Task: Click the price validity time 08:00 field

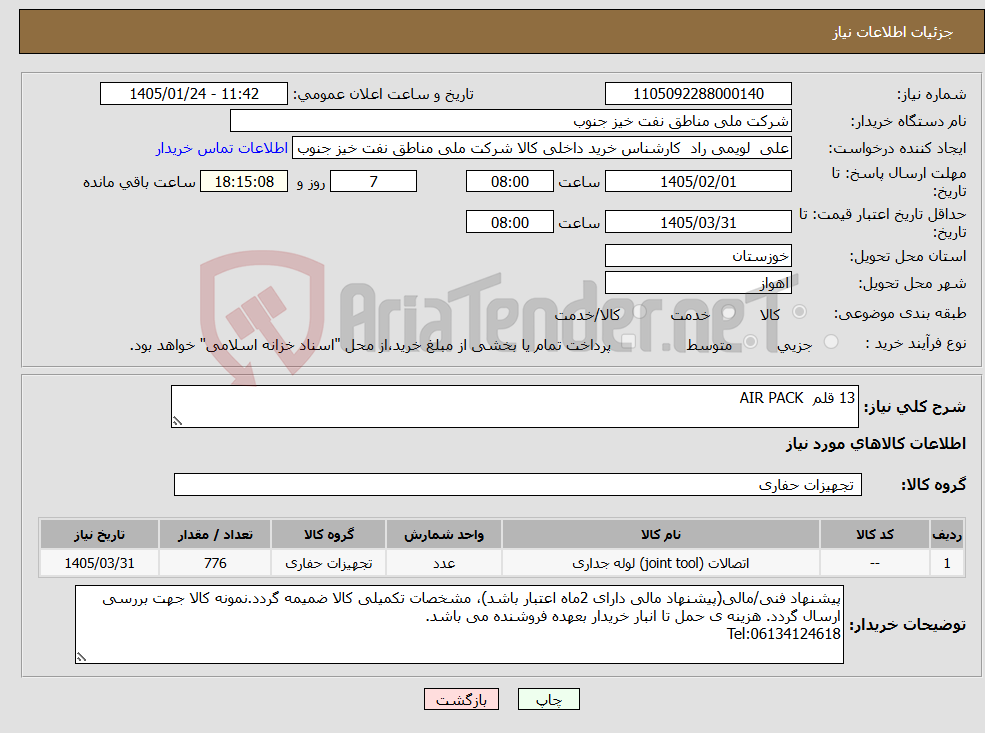Action: click(509, 222)
